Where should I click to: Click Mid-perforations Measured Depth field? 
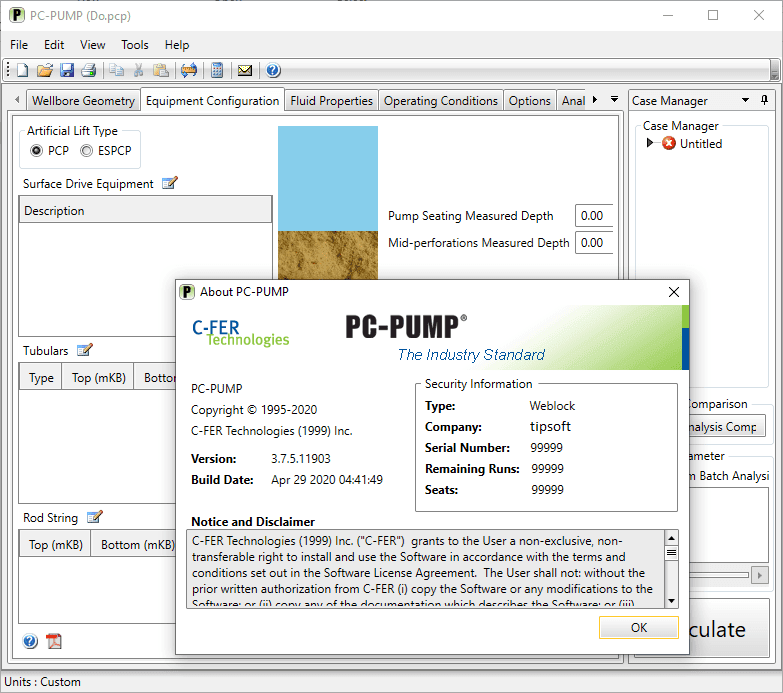594,243
